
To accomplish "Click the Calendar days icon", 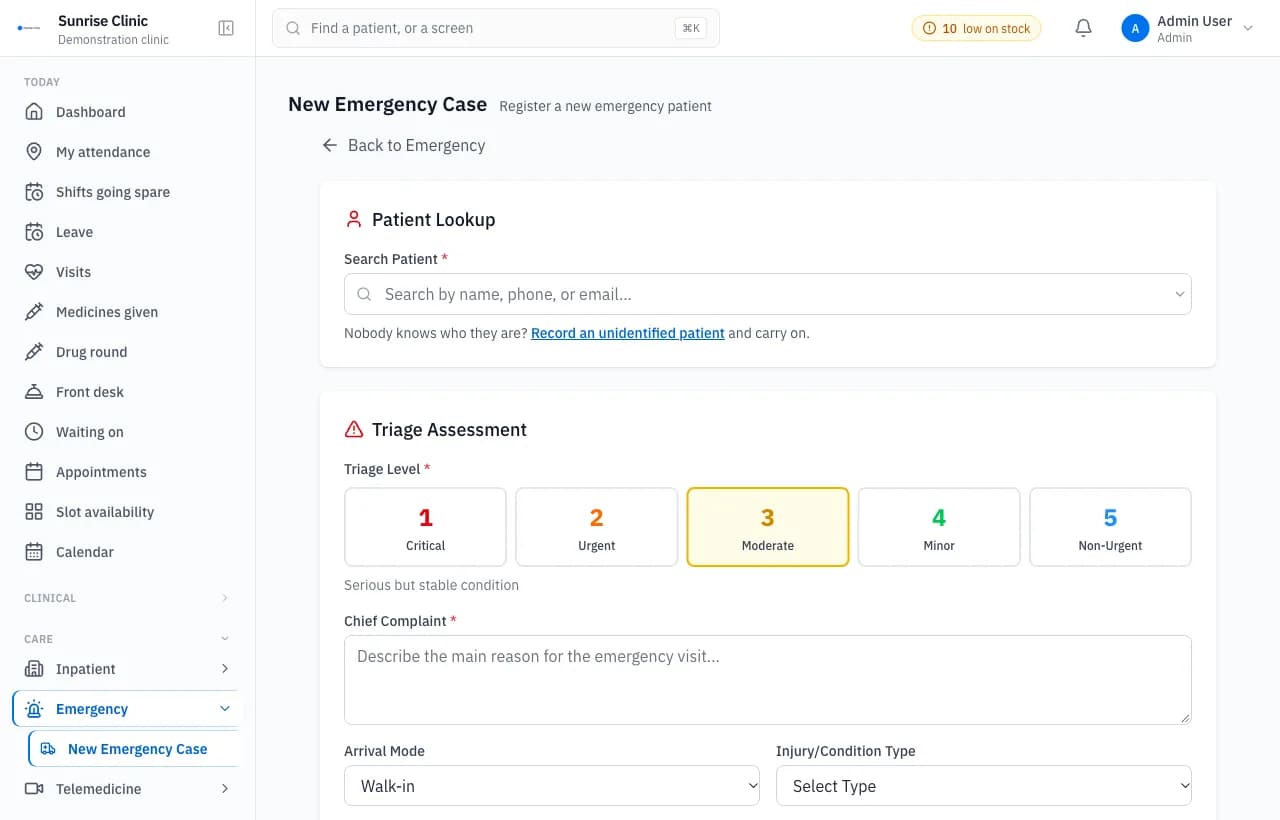I will coord(34,552).
